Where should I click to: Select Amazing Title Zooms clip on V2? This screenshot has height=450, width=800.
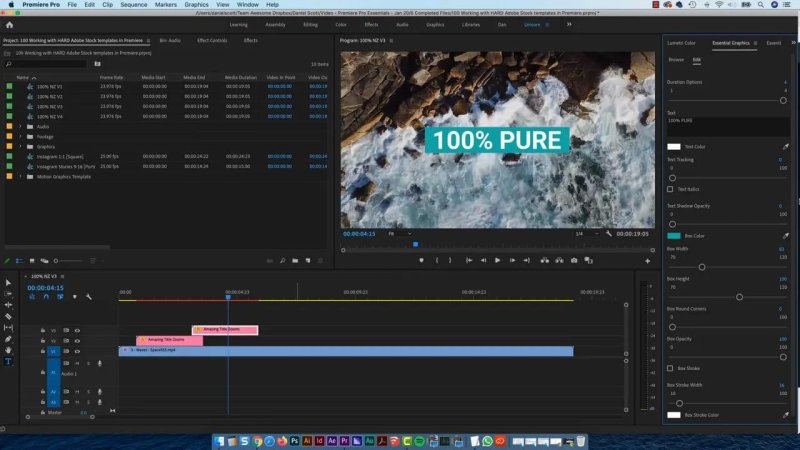169,340
